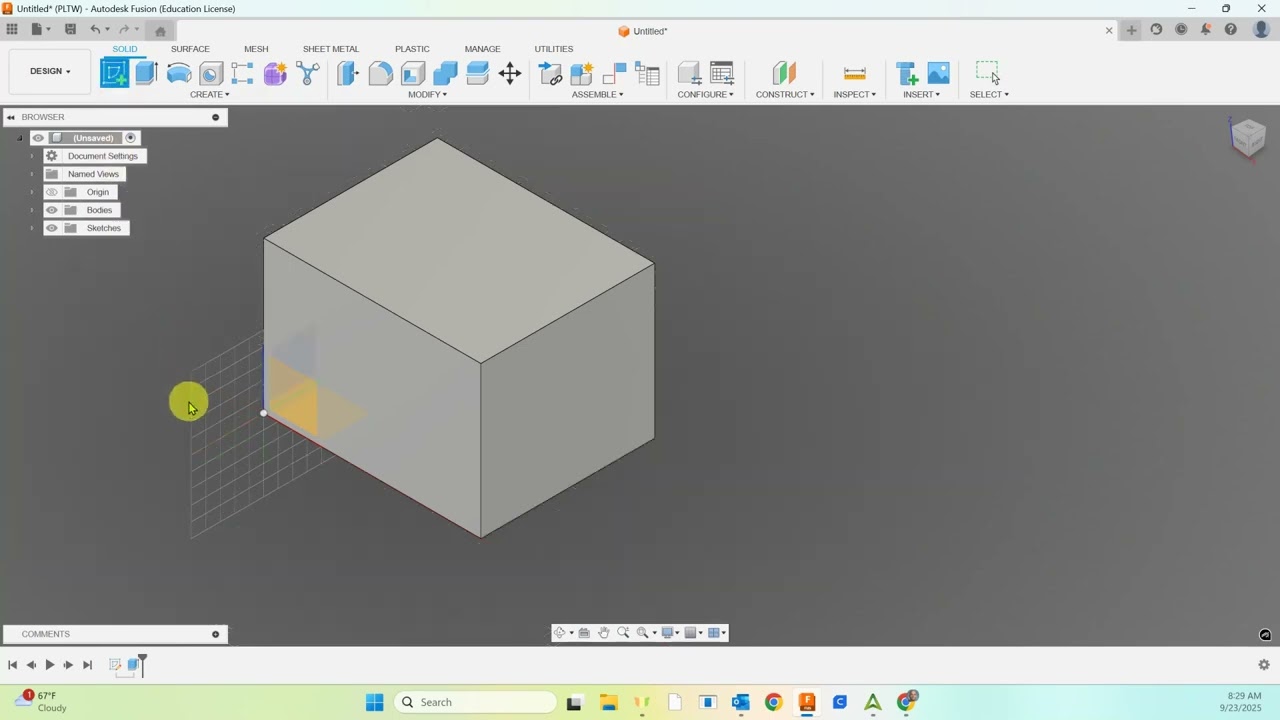
Task: Hide the Bodies folder
Action: 52,210
